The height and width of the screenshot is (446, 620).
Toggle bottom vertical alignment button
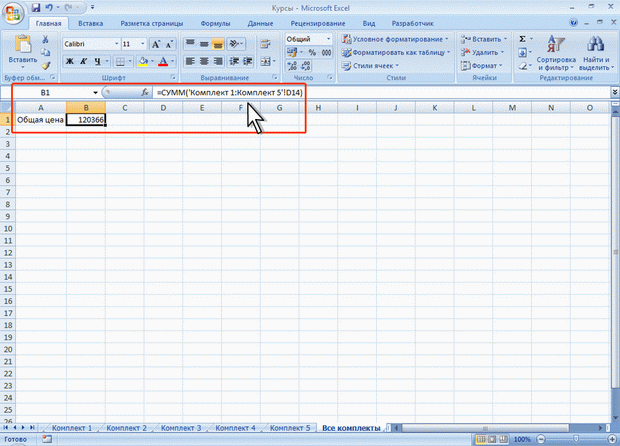pyautogui.click(x=218, y=44)
